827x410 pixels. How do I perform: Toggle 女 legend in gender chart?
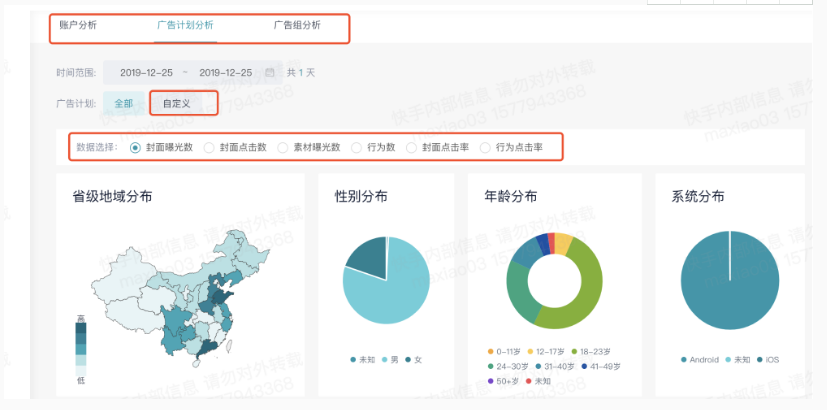point(414,360)
